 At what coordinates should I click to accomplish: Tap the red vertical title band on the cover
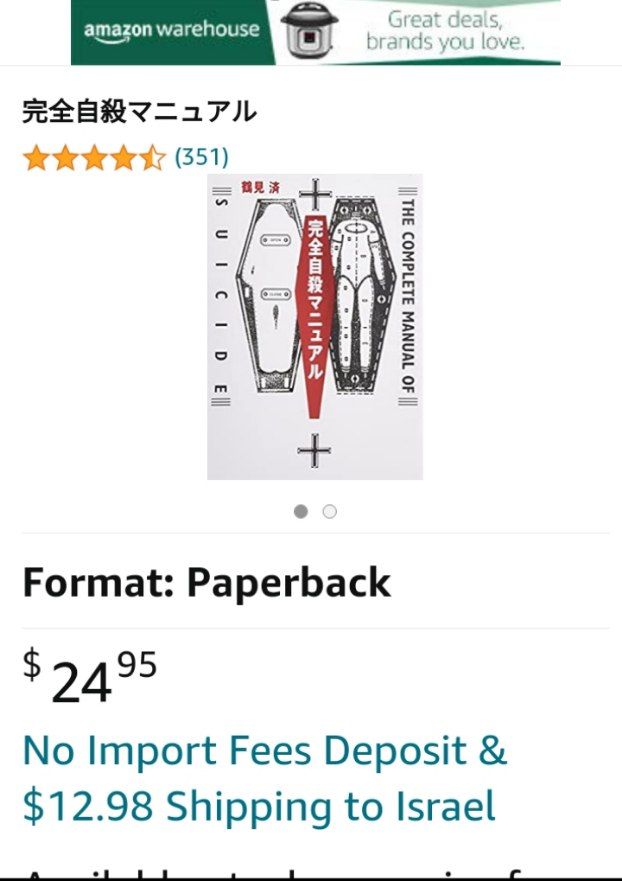[x=316, y=316]
